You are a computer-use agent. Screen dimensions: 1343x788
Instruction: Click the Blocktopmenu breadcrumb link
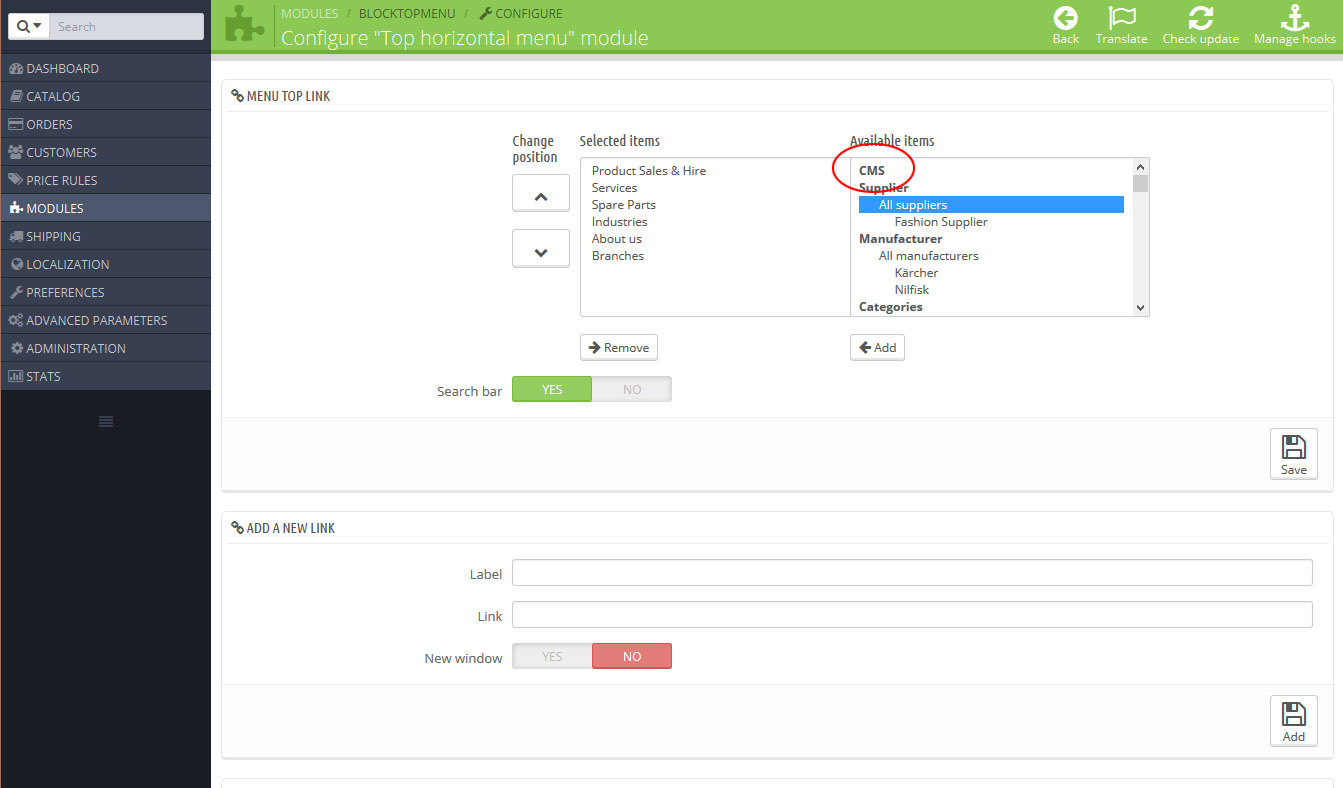407,13
